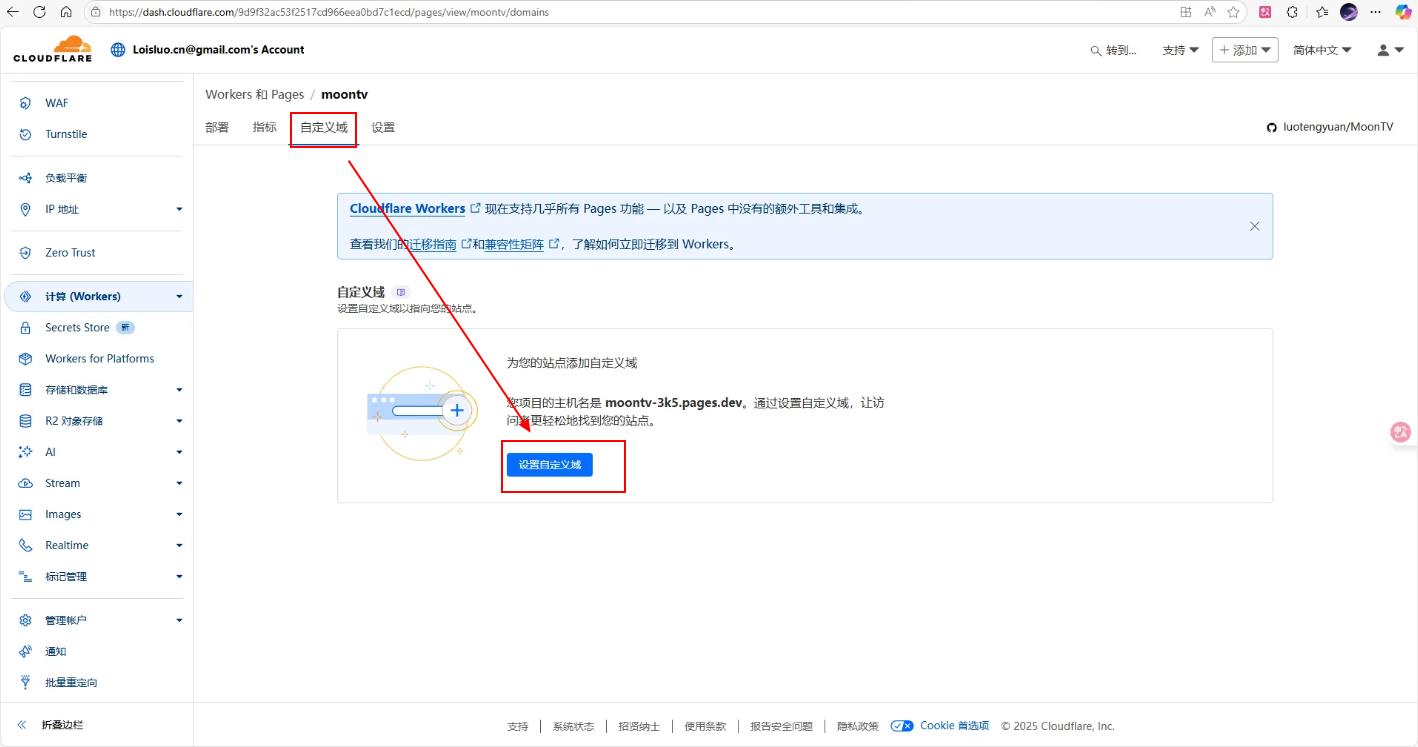Select 计算 (Workers) sidebar item
This screenshot has height=747, width=1418.
(x=96, y=296)
